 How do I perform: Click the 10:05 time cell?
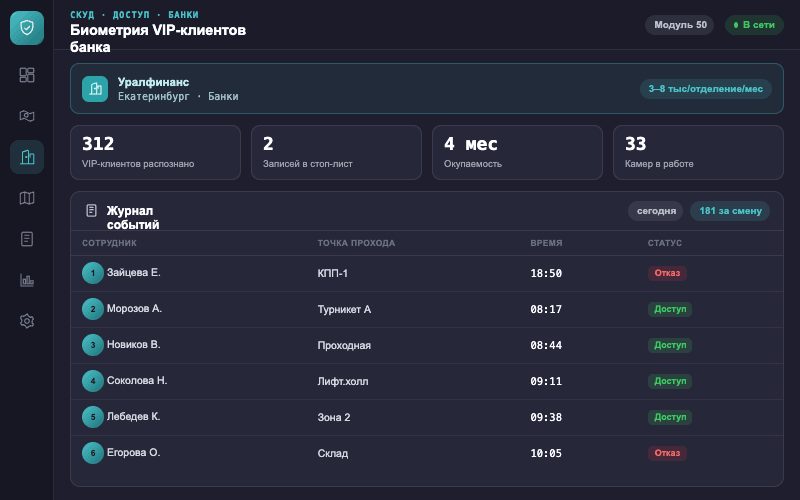coord(546,454)
